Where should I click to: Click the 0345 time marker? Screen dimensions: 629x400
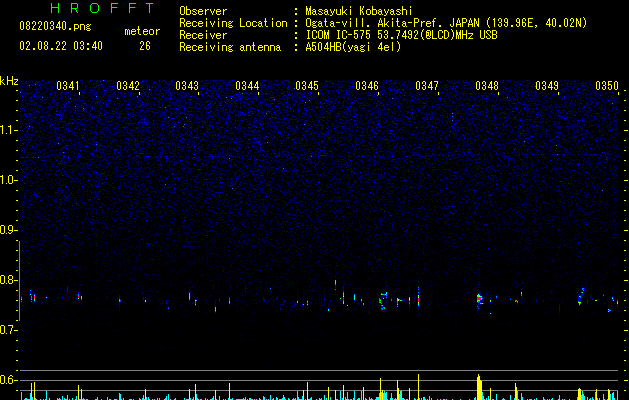(307, 86)
